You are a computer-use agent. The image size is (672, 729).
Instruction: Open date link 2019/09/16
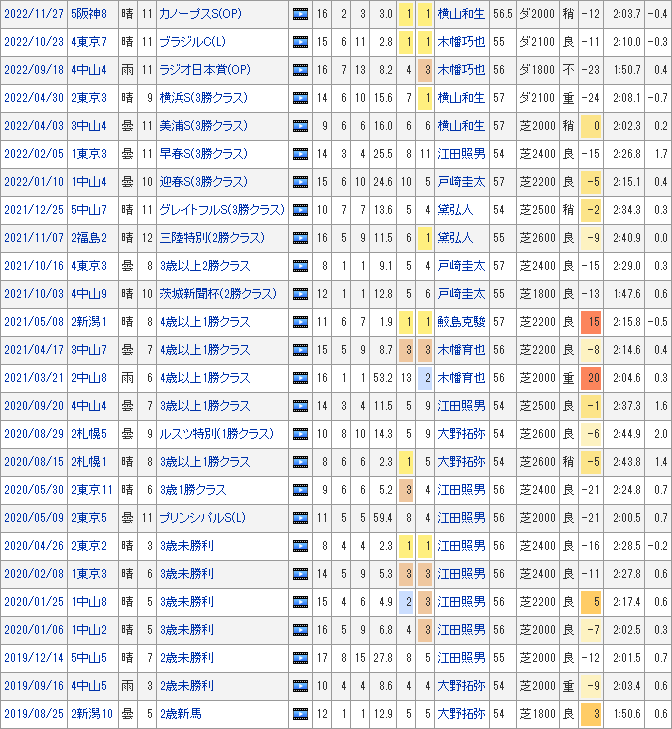click(34, 686)
